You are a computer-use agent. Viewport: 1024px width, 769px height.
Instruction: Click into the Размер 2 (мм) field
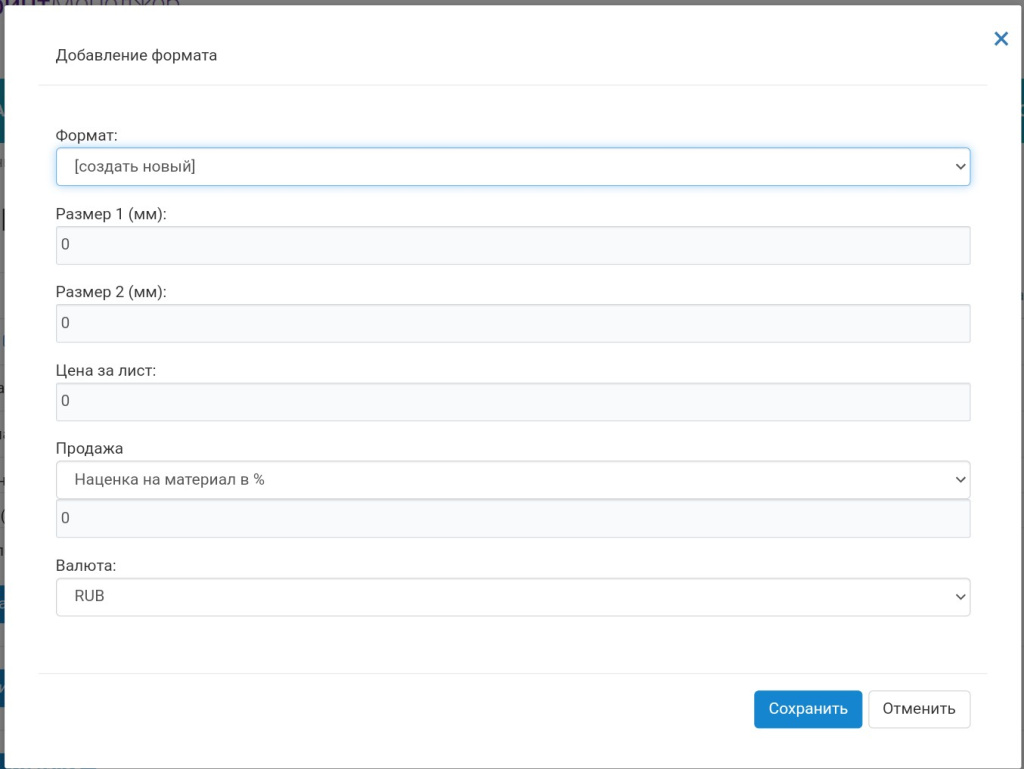(x=512, y=323)
